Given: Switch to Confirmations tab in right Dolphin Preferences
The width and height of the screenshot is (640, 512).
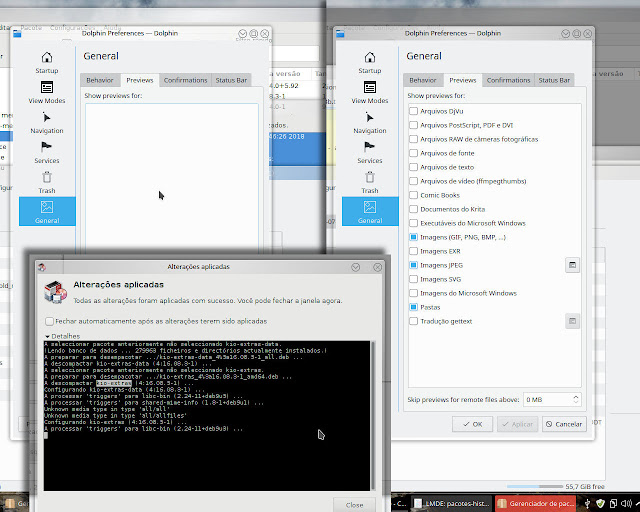Looking at the screenshot, I should [x=509, y=80].
